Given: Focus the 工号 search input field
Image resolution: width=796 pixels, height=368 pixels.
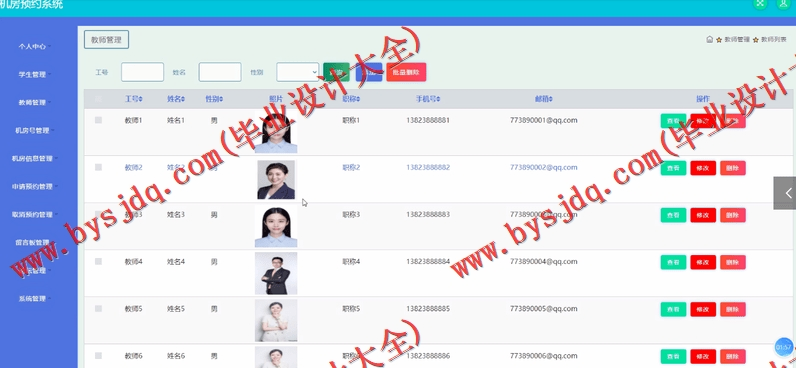Looking at the screenshot, I should [x=143, y=72].
